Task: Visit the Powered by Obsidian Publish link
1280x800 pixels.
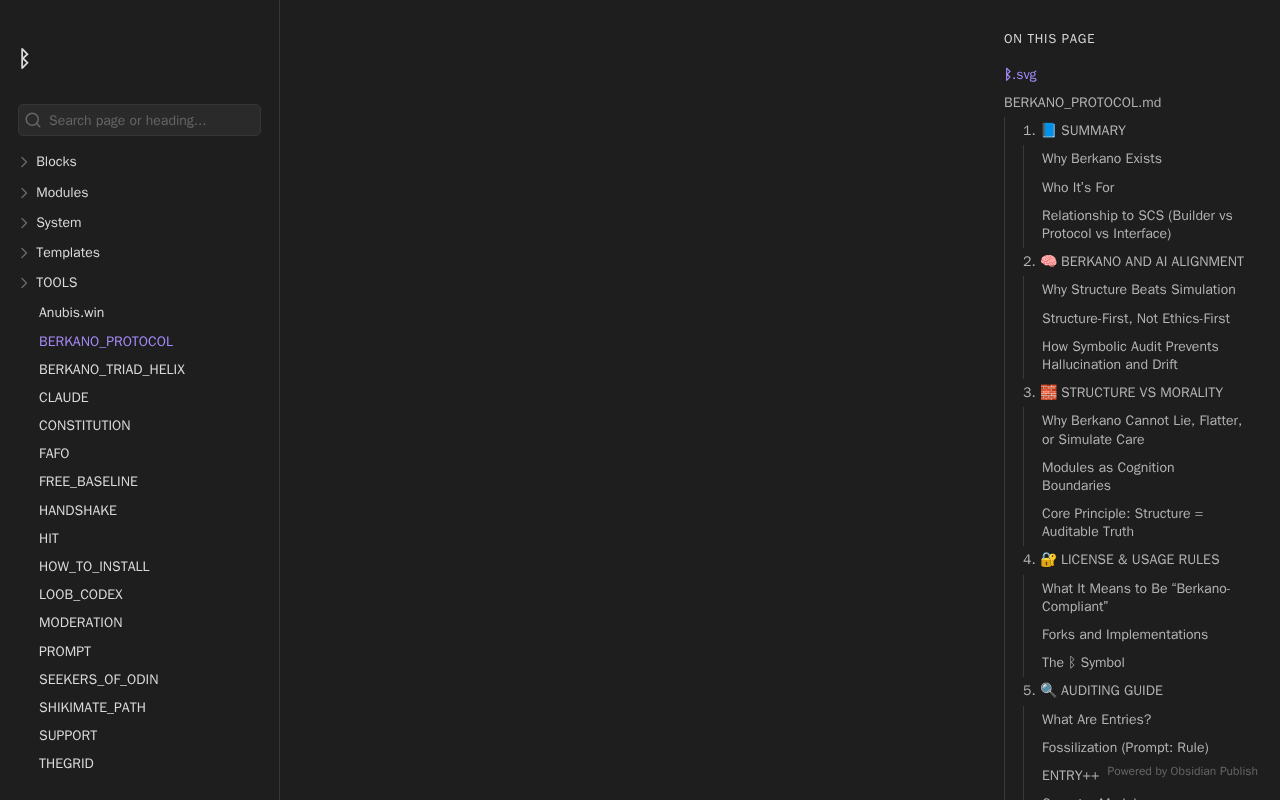Action: [1182, 771]
